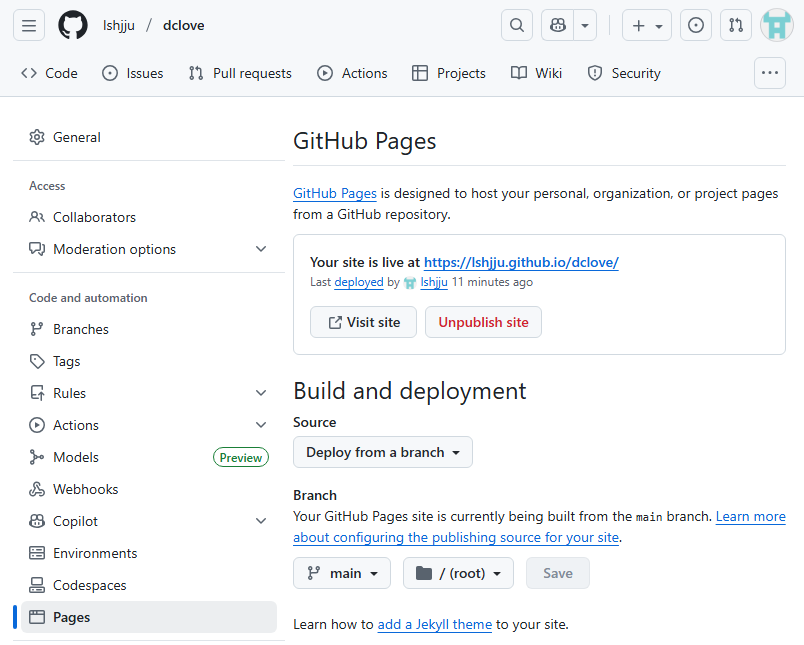Viewport: 804px width, 645px height.
Task: Expand the Rules section chevron
Action: tap(261, 393)
